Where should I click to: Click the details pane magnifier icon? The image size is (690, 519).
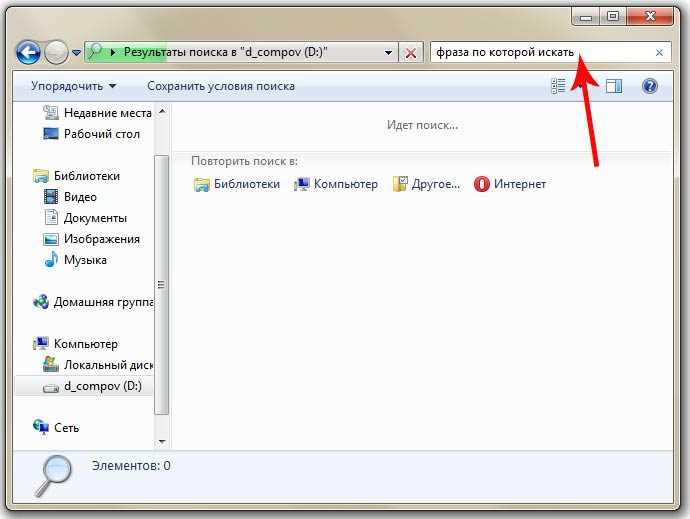coord(53,476)
